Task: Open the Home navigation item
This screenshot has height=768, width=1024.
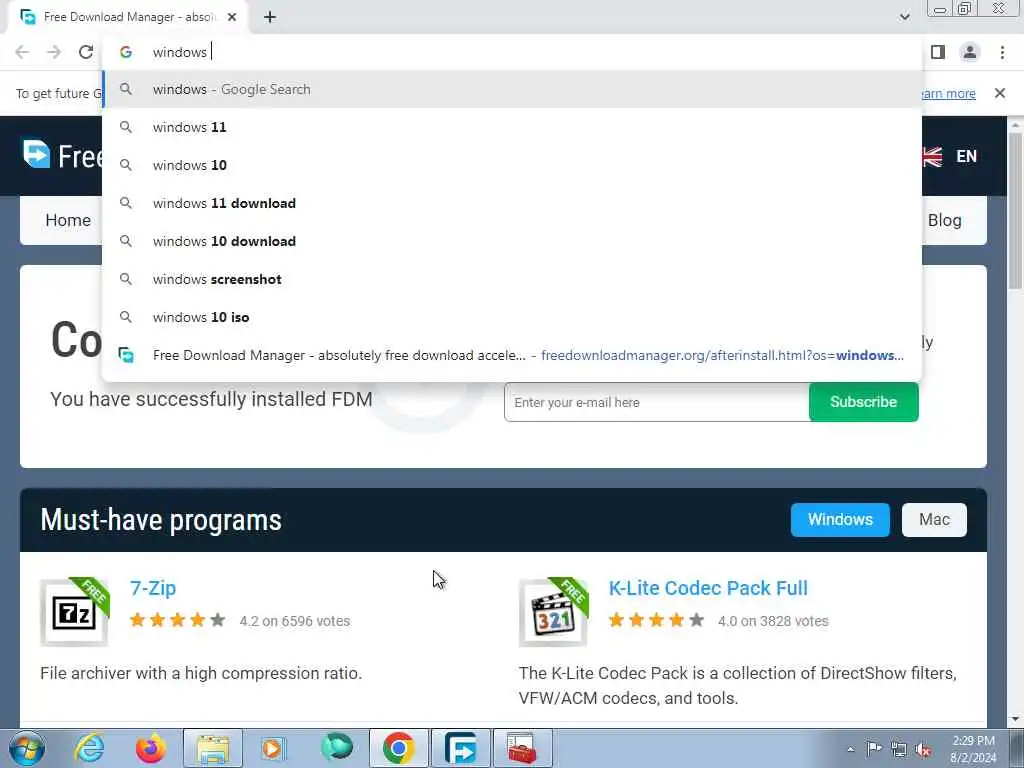Action: 68,220
